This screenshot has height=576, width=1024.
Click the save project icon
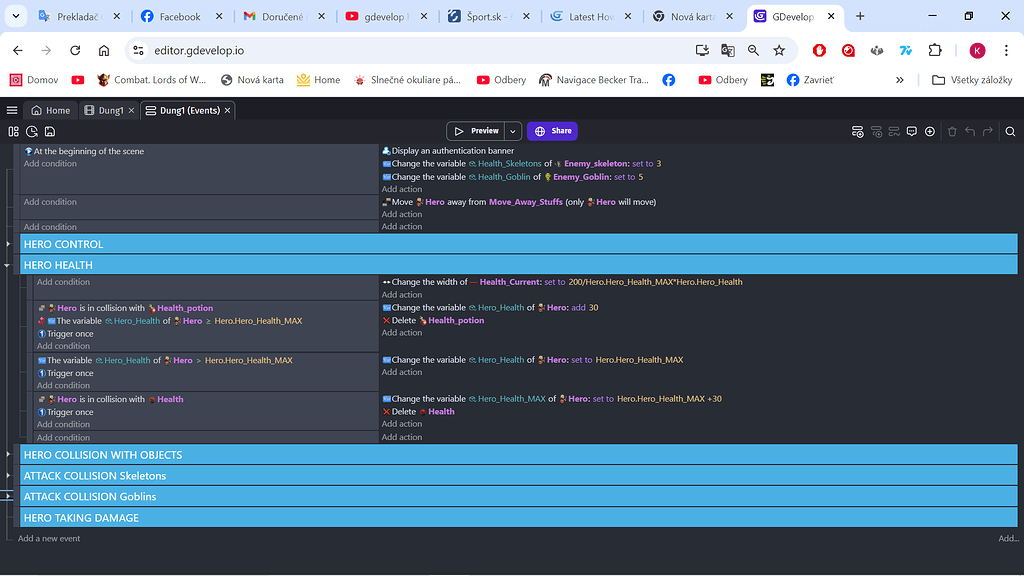(x=50, y=131)
